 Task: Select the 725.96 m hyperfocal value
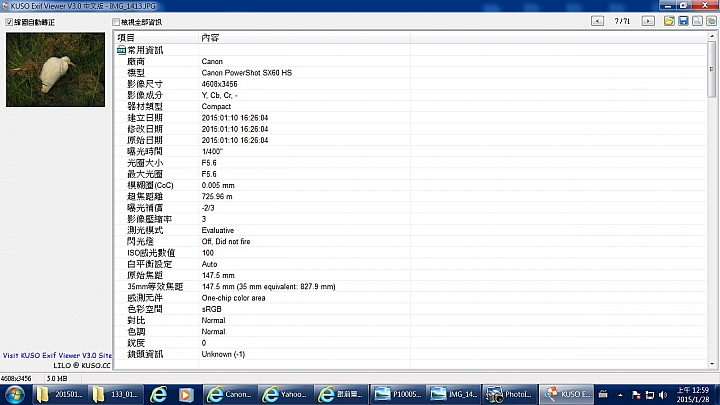point(217,197)
